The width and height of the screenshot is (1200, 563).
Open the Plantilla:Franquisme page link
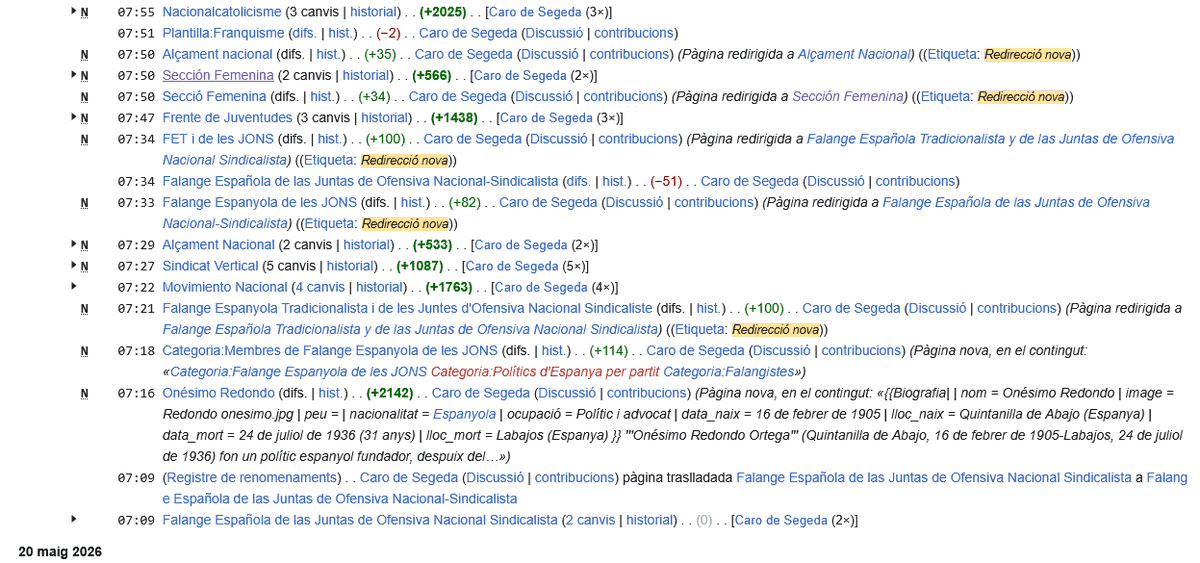coord(223,33)
